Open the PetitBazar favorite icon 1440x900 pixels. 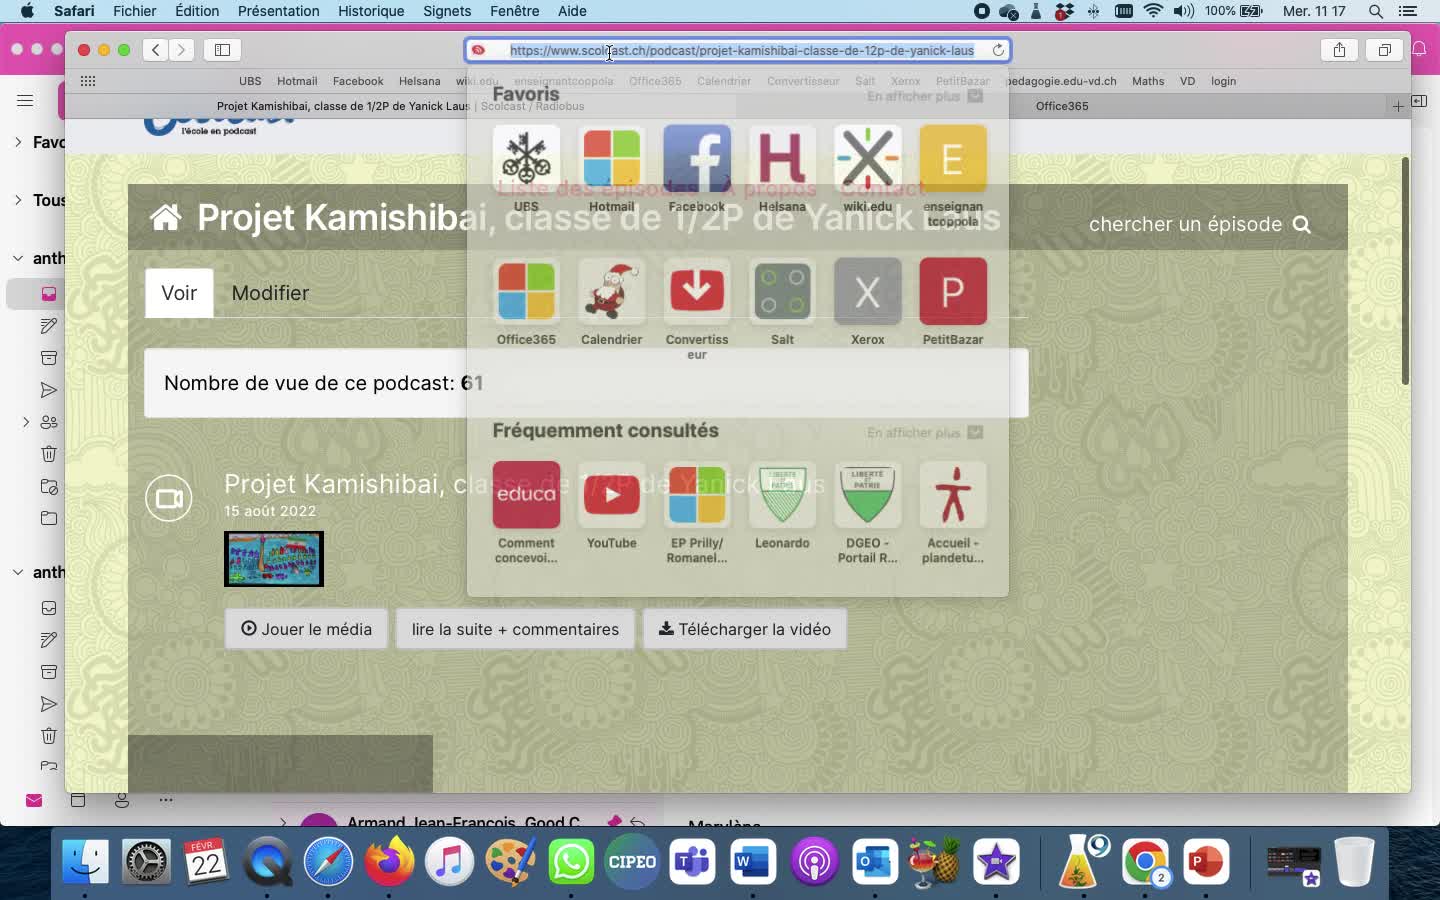tap(952, 292)
